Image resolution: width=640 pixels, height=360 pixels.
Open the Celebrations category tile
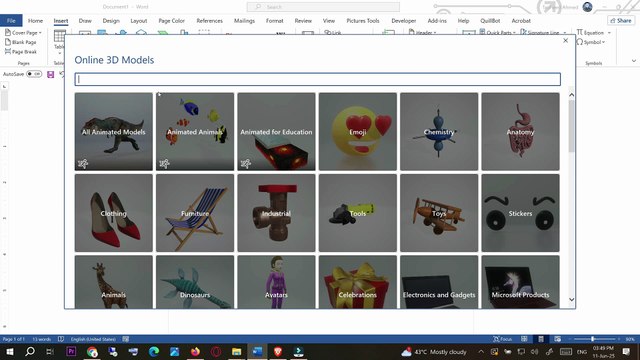[x=358, y=282]
